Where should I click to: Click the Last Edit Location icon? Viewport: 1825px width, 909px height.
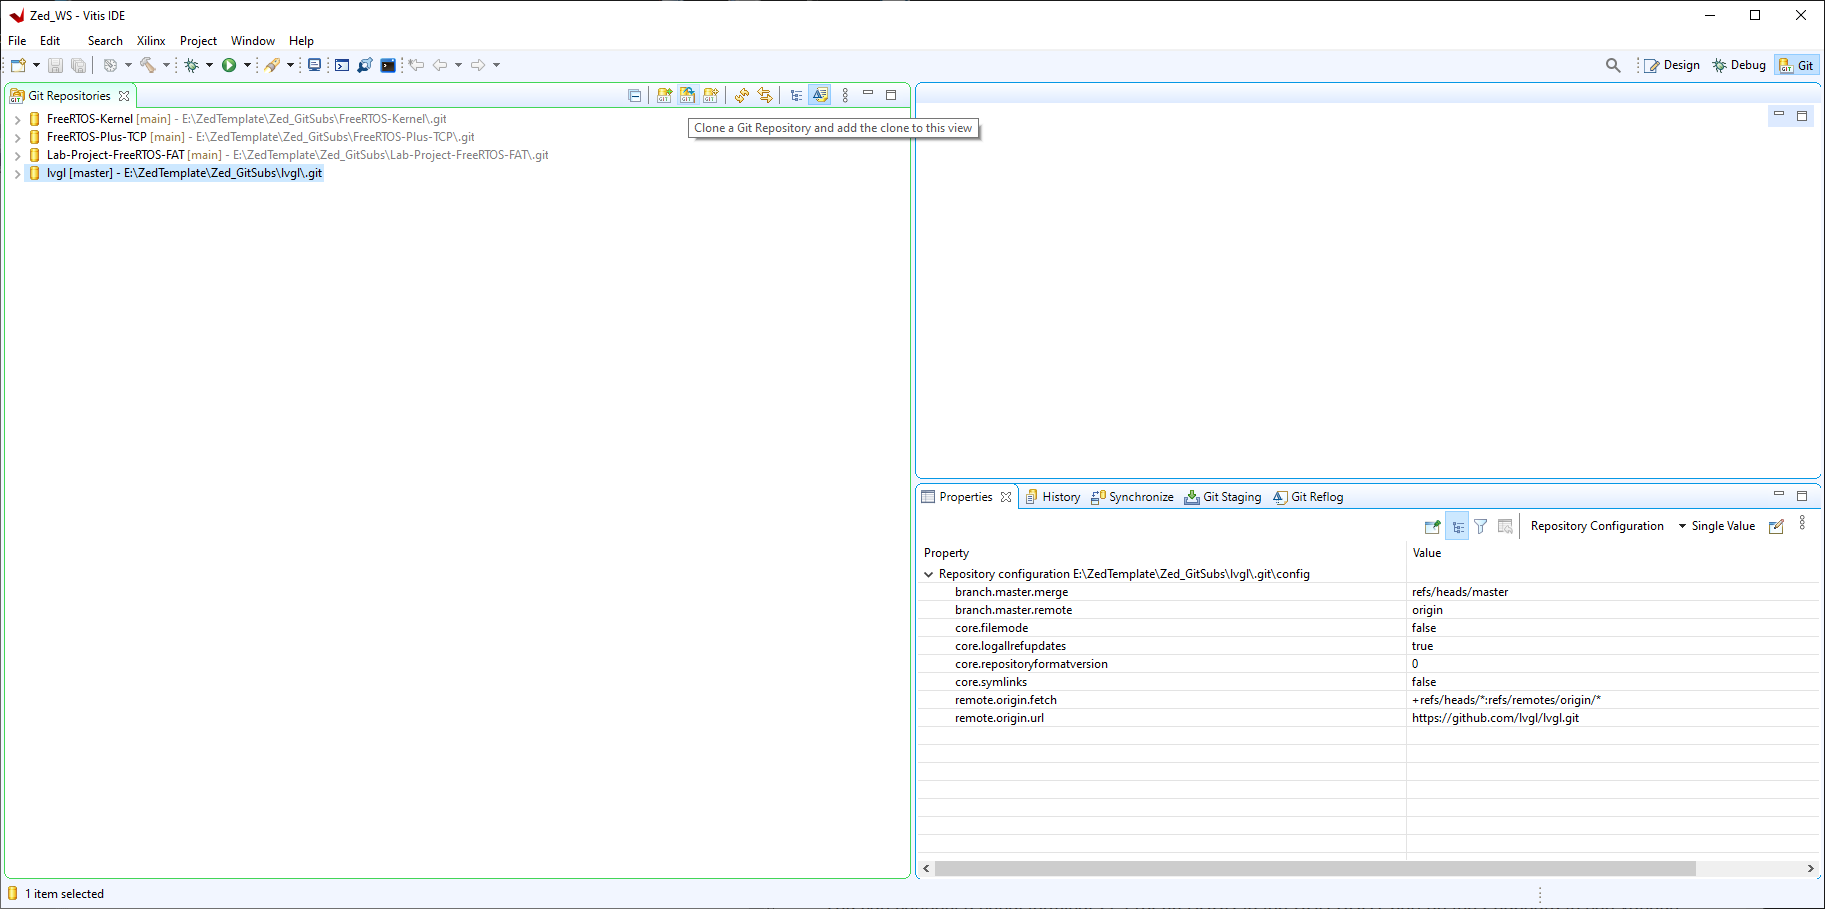(416, 65)
